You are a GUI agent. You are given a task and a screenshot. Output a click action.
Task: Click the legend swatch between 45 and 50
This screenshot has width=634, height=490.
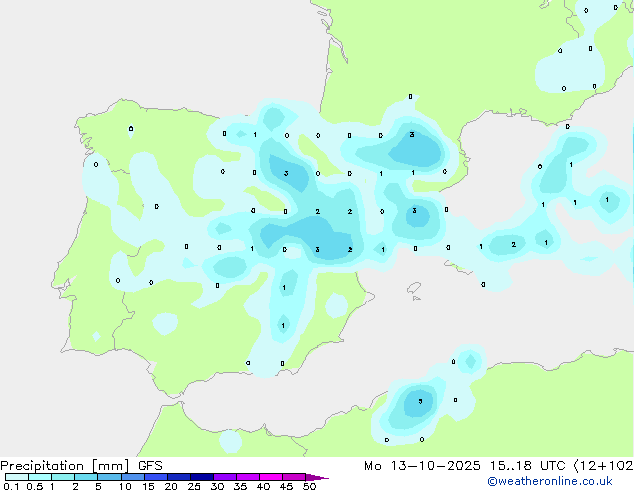click(x=294, y=477)
